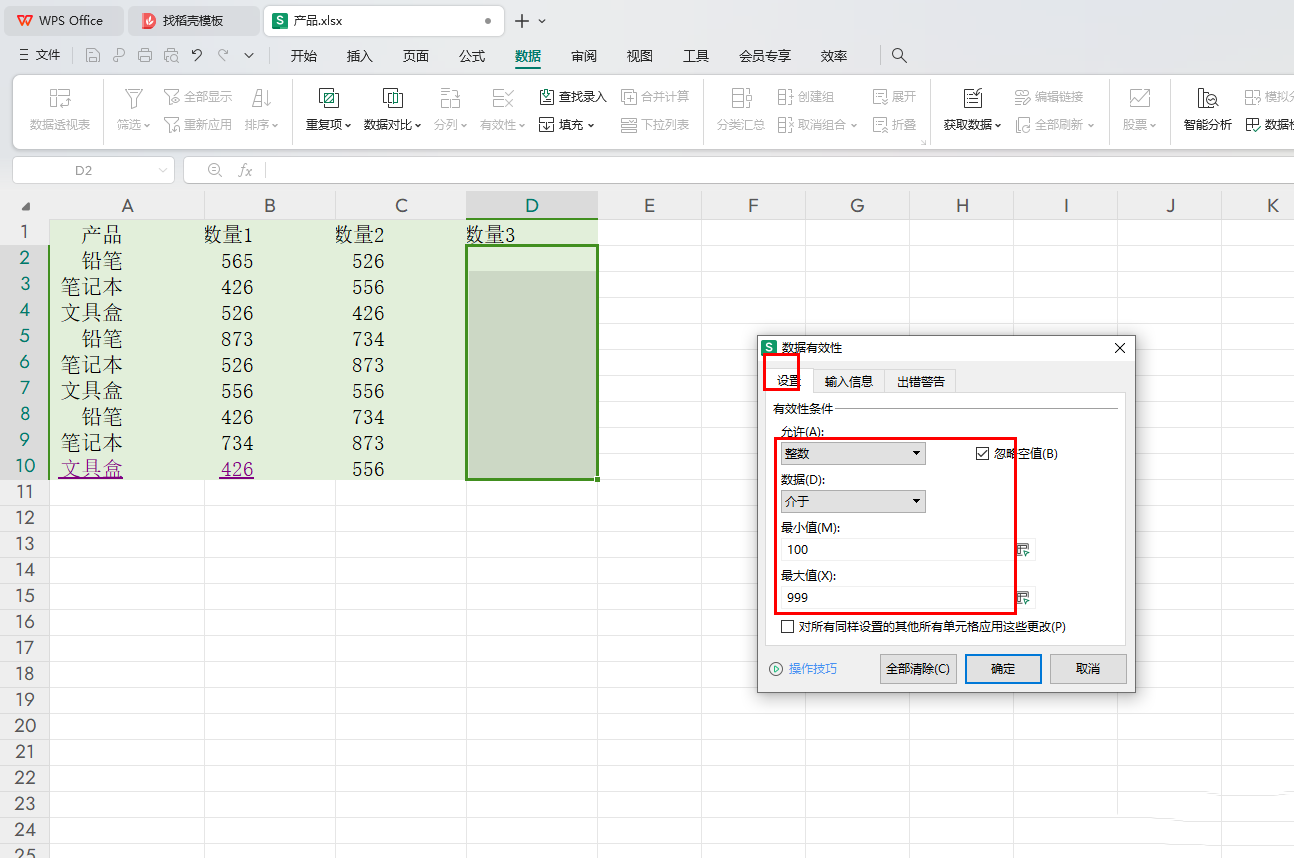Viewport: 1294px width, 858px height.
Task: Switch to the 插入 ribbon tab
Action: pyautogui.click(x=360, y=56)
